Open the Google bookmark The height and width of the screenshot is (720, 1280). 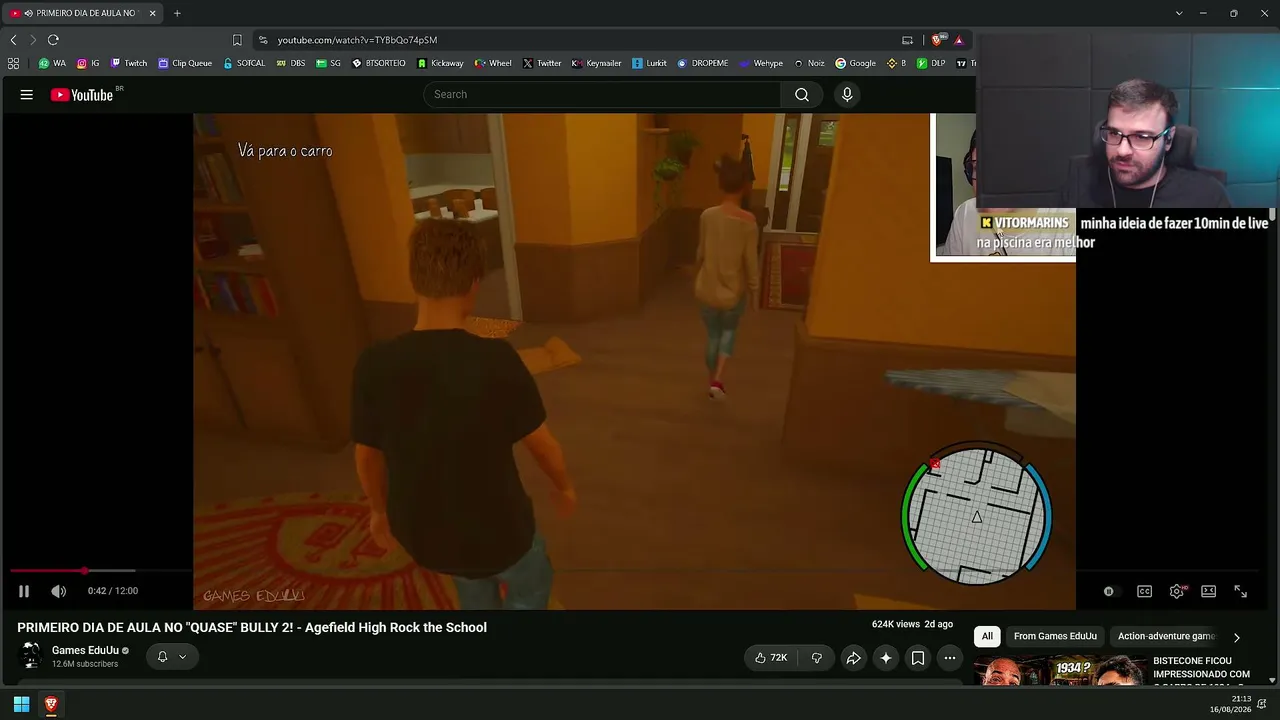[855, 63]
